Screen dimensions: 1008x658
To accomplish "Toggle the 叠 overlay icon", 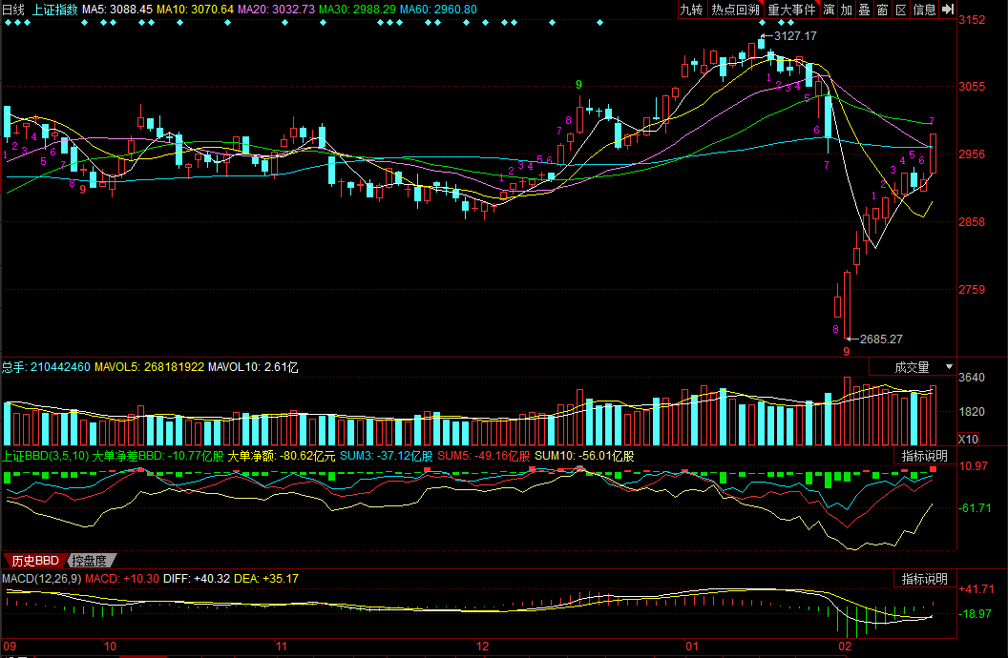I will [x=864, y=9].
